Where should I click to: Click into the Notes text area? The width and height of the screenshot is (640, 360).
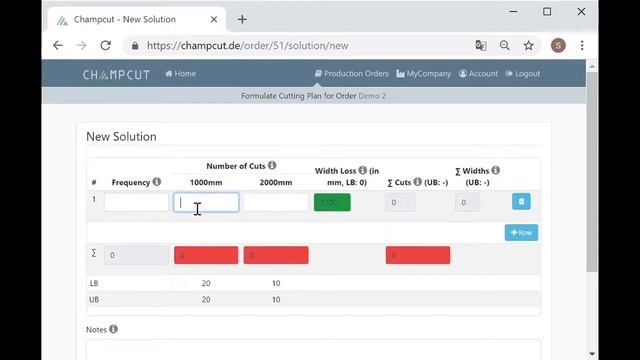tap(313, 349)
